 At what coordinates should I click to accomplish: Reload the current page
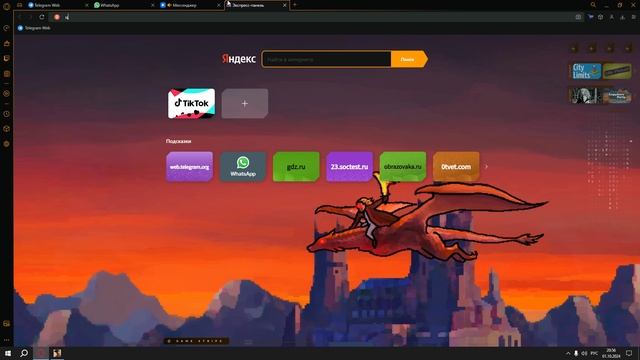pyautogui.click(x=42, y=17)
